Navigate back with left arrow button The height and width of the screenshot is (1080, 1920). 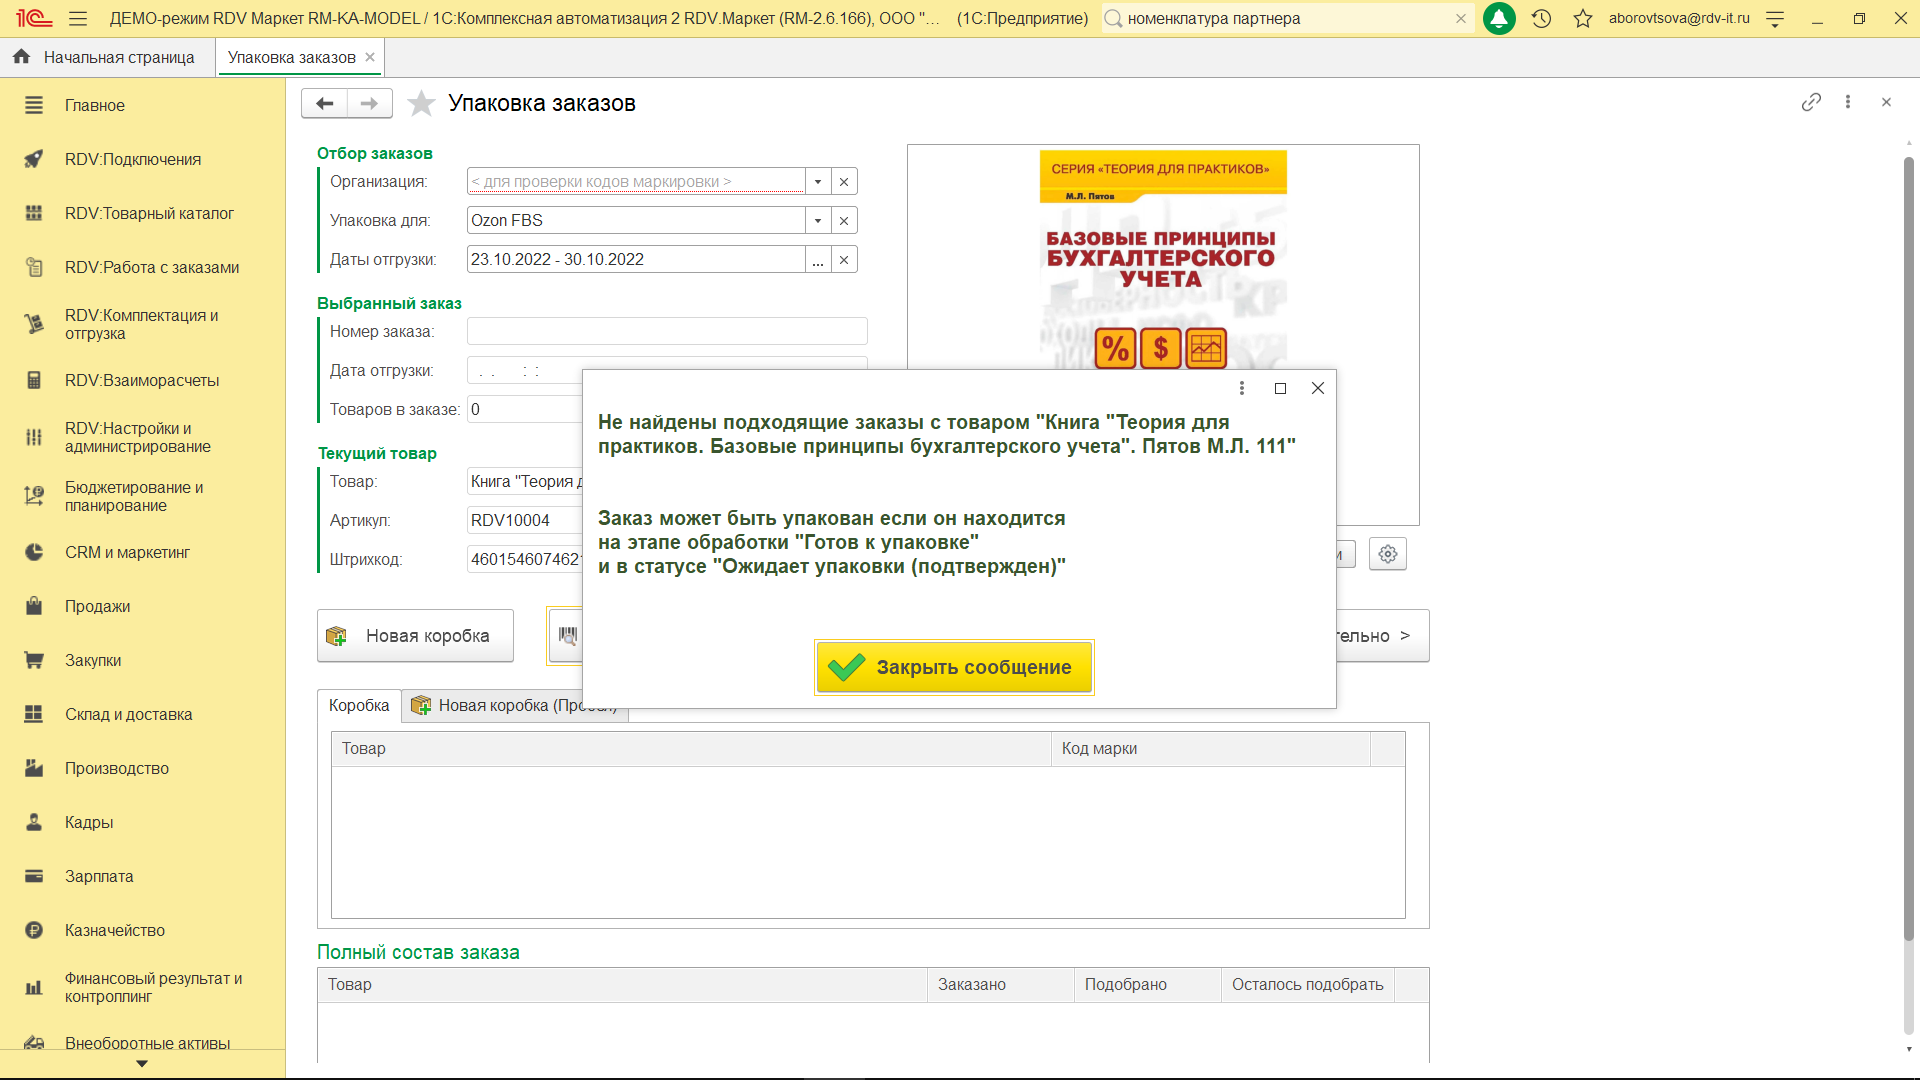tap(324, 103)
